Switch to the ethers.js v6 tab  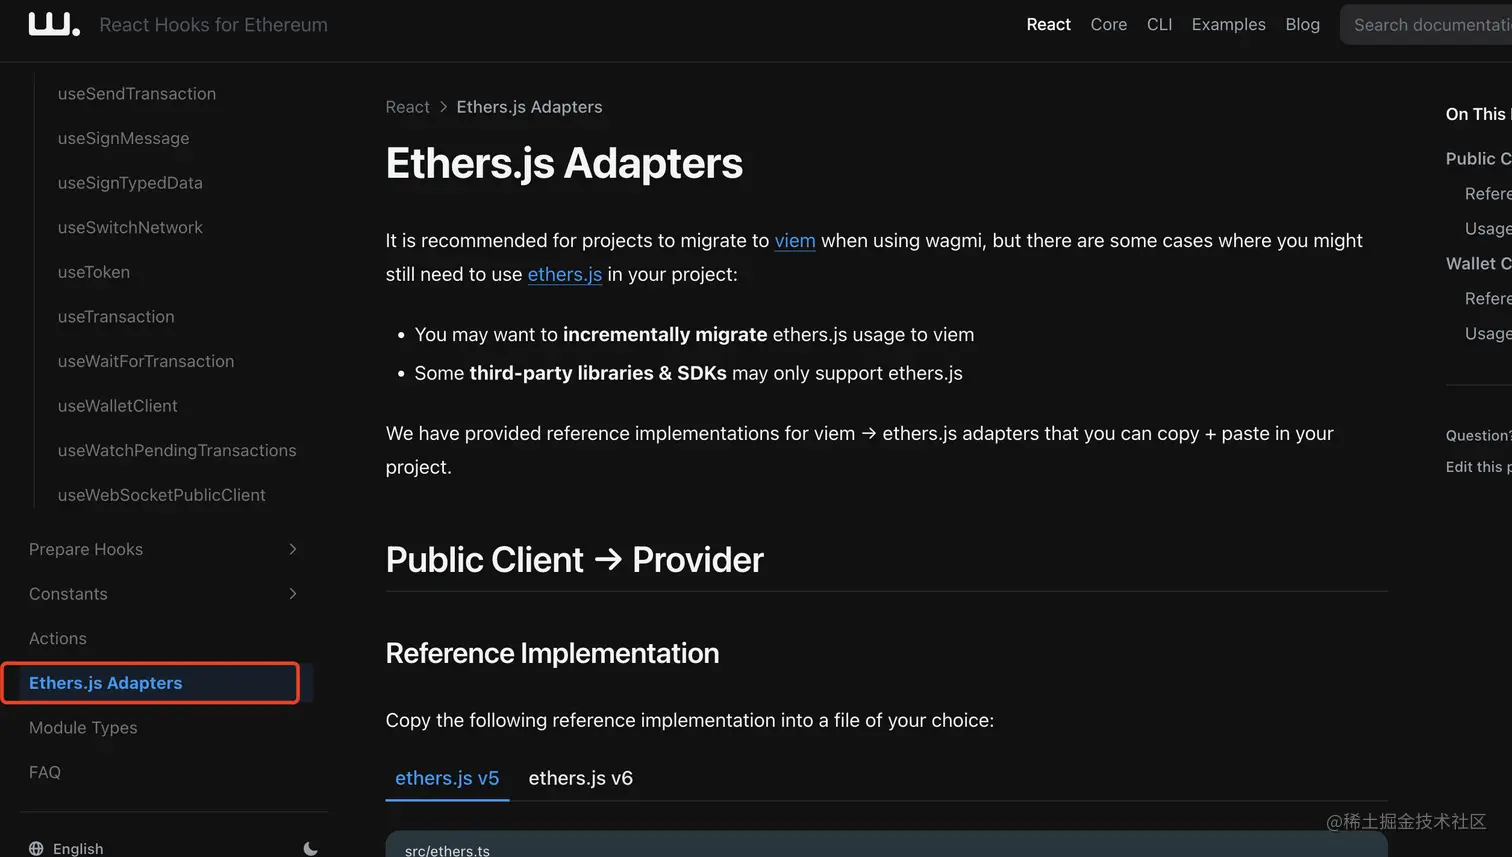pos(580,778)
